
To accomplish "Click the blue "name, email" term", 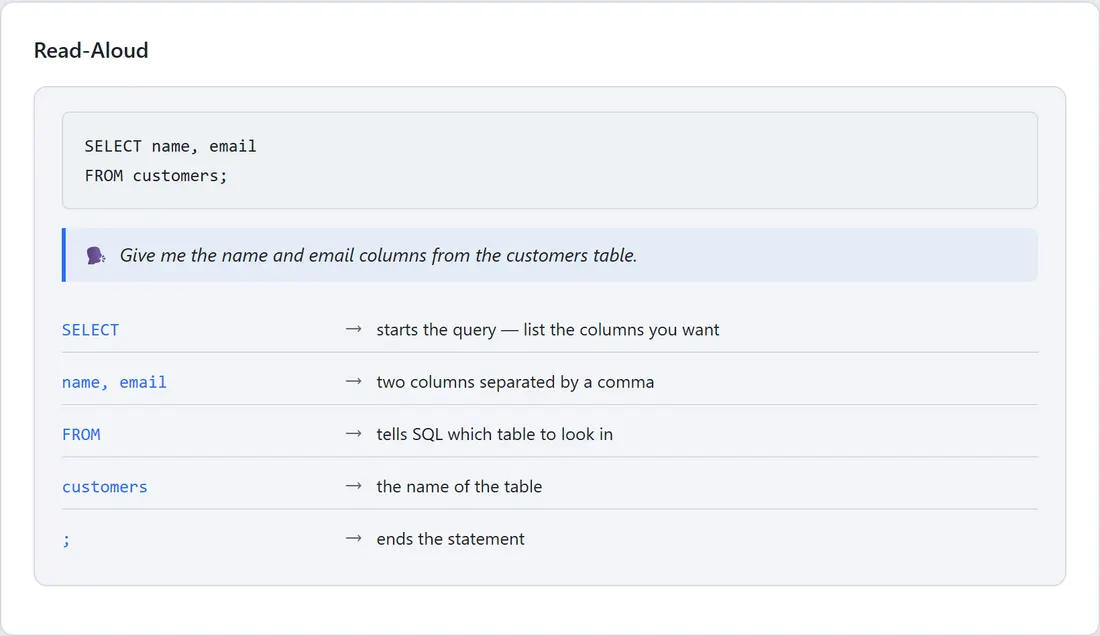I will click(x=114, y=382).
